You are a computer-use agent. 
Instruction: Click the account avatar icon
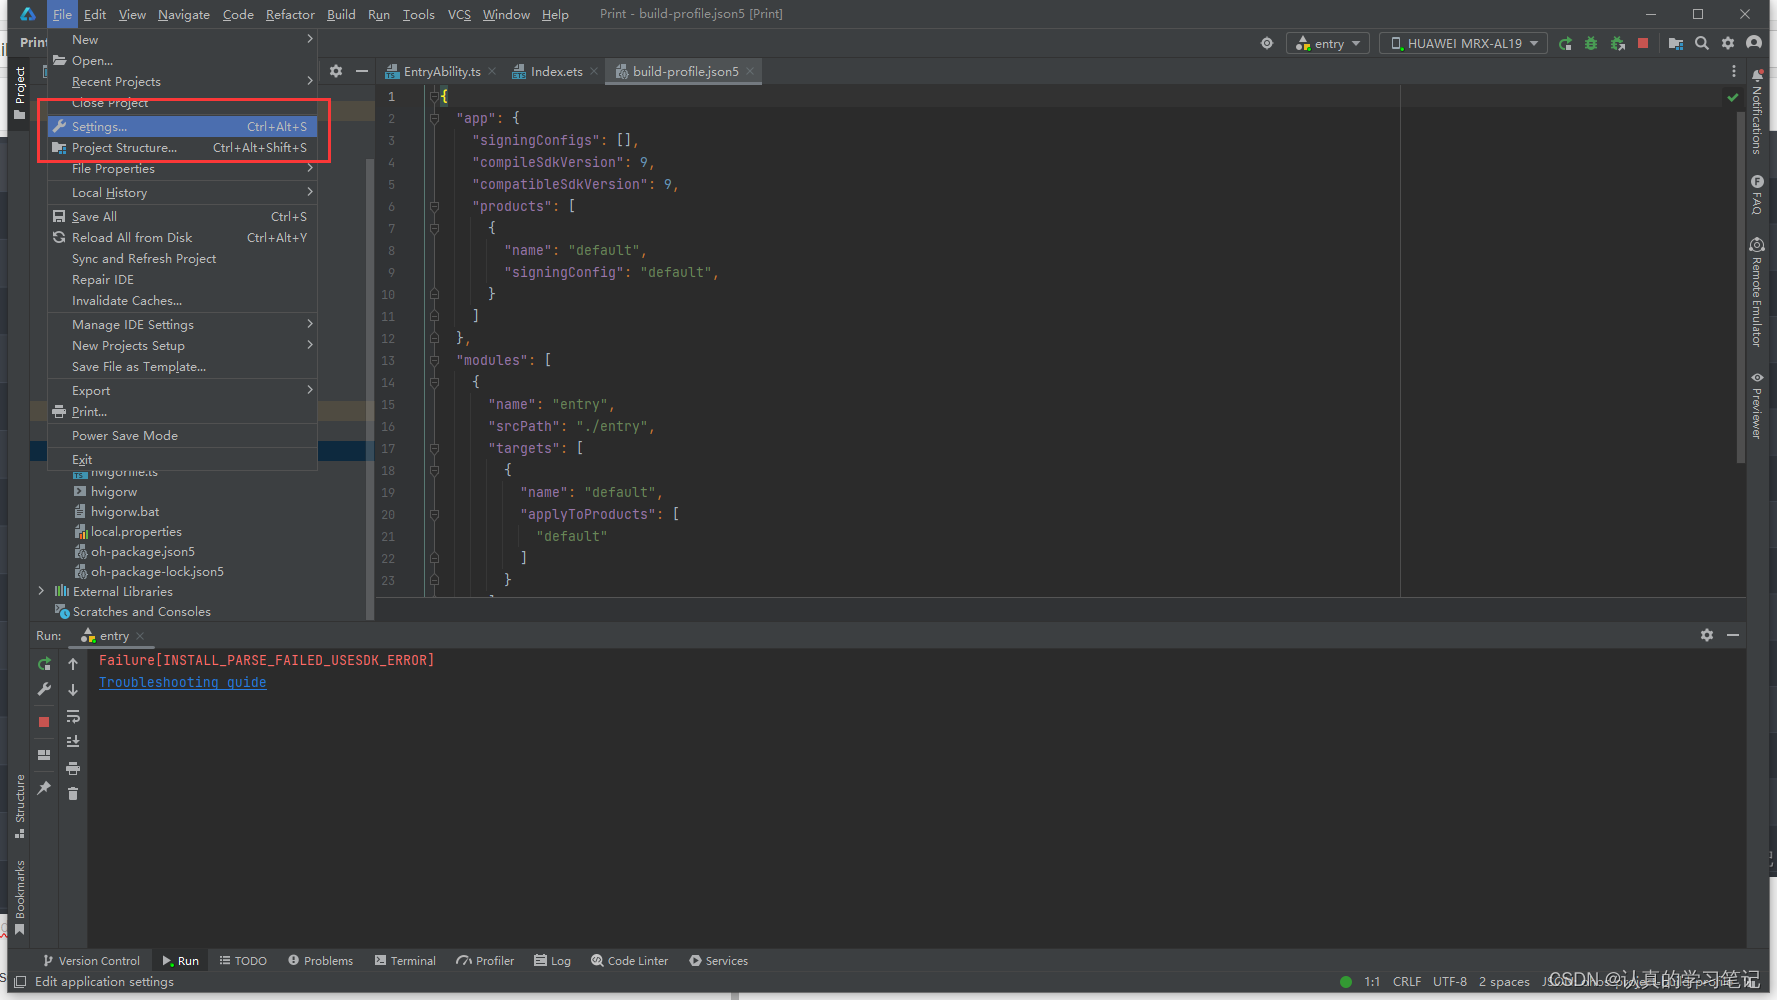(x=1754, y=43)
